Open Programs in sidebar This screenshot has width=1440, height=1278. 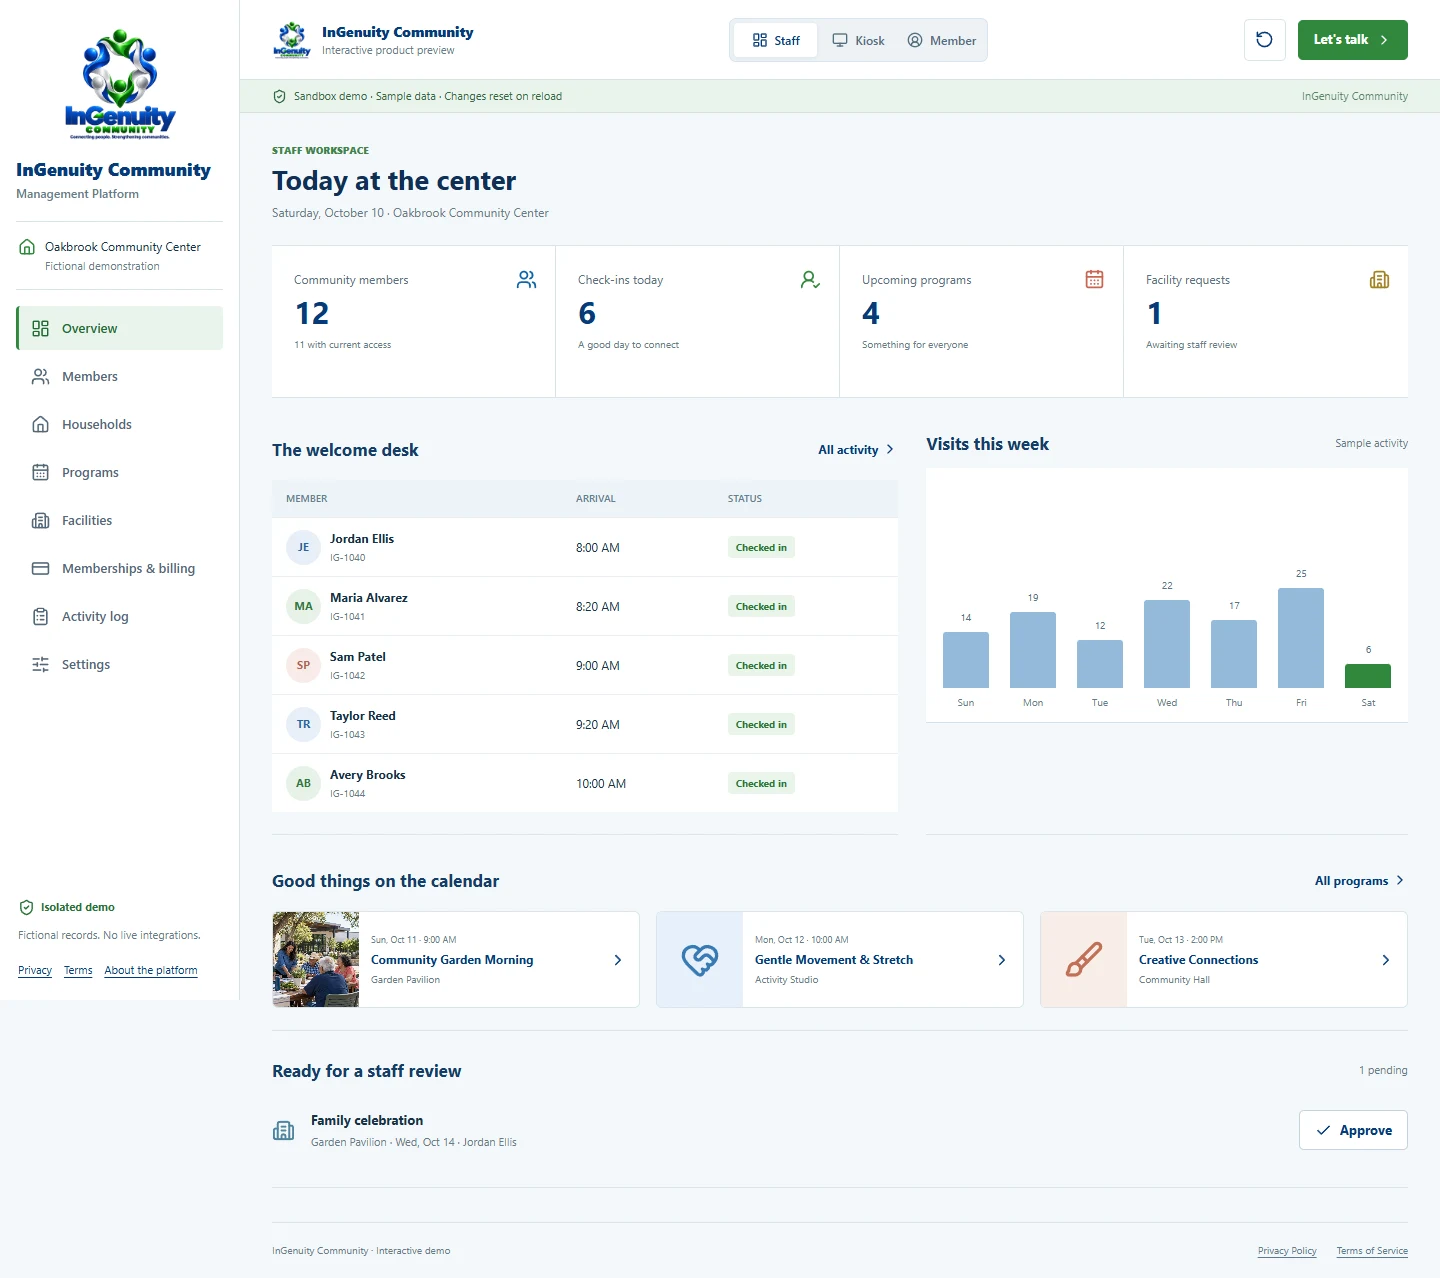click(x=119, y=472)
